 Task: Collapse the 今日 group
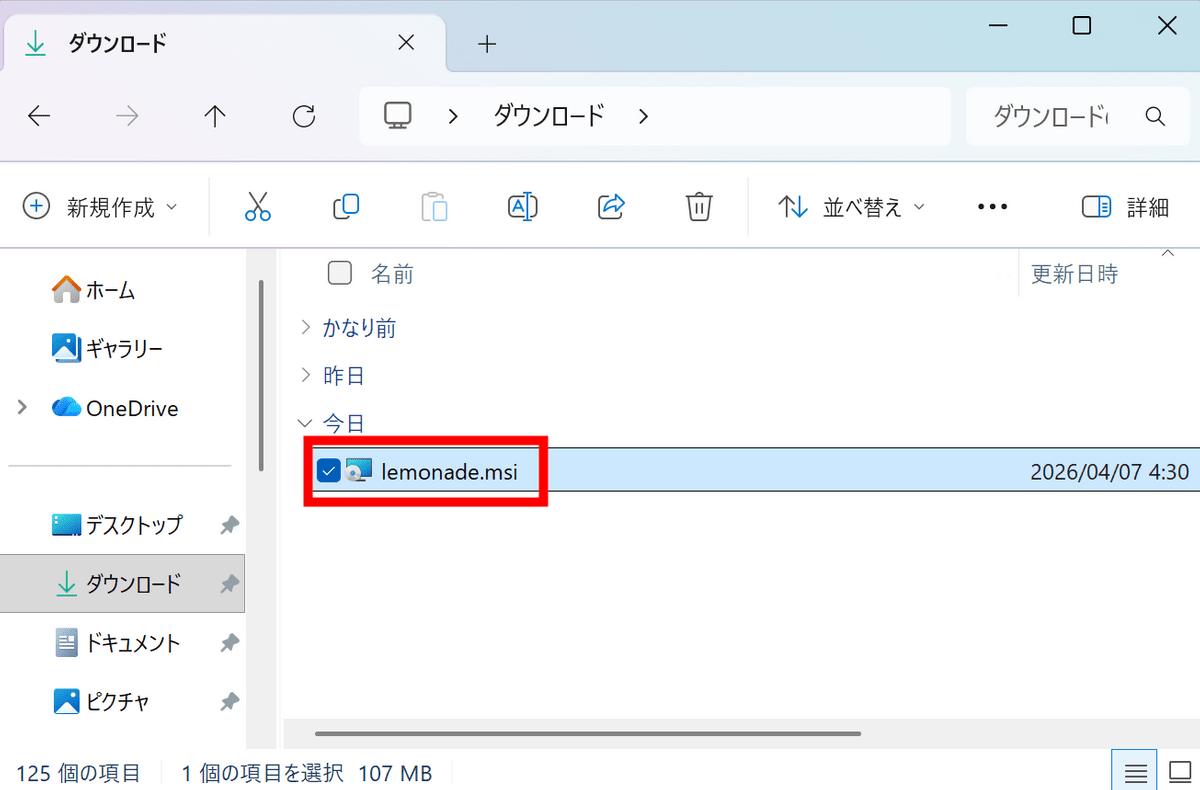pos(306,424)
